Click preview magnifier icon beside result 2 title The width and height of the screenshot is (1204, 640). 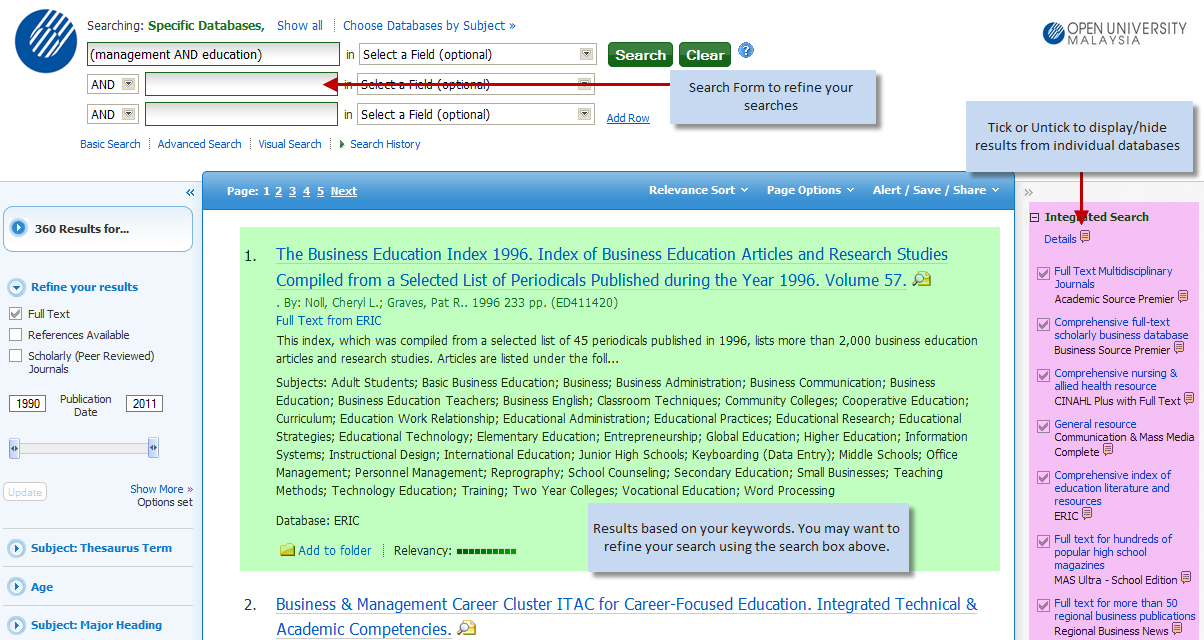[x=466, y=629]
